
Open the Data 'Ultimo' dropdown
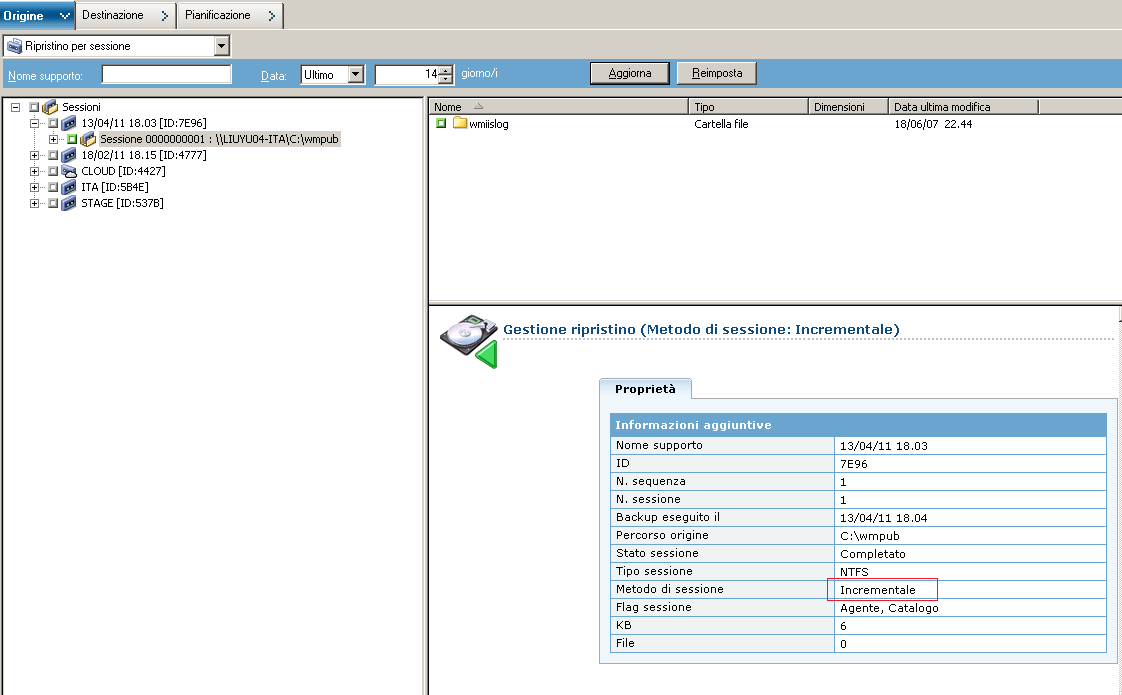click(355, 74)
